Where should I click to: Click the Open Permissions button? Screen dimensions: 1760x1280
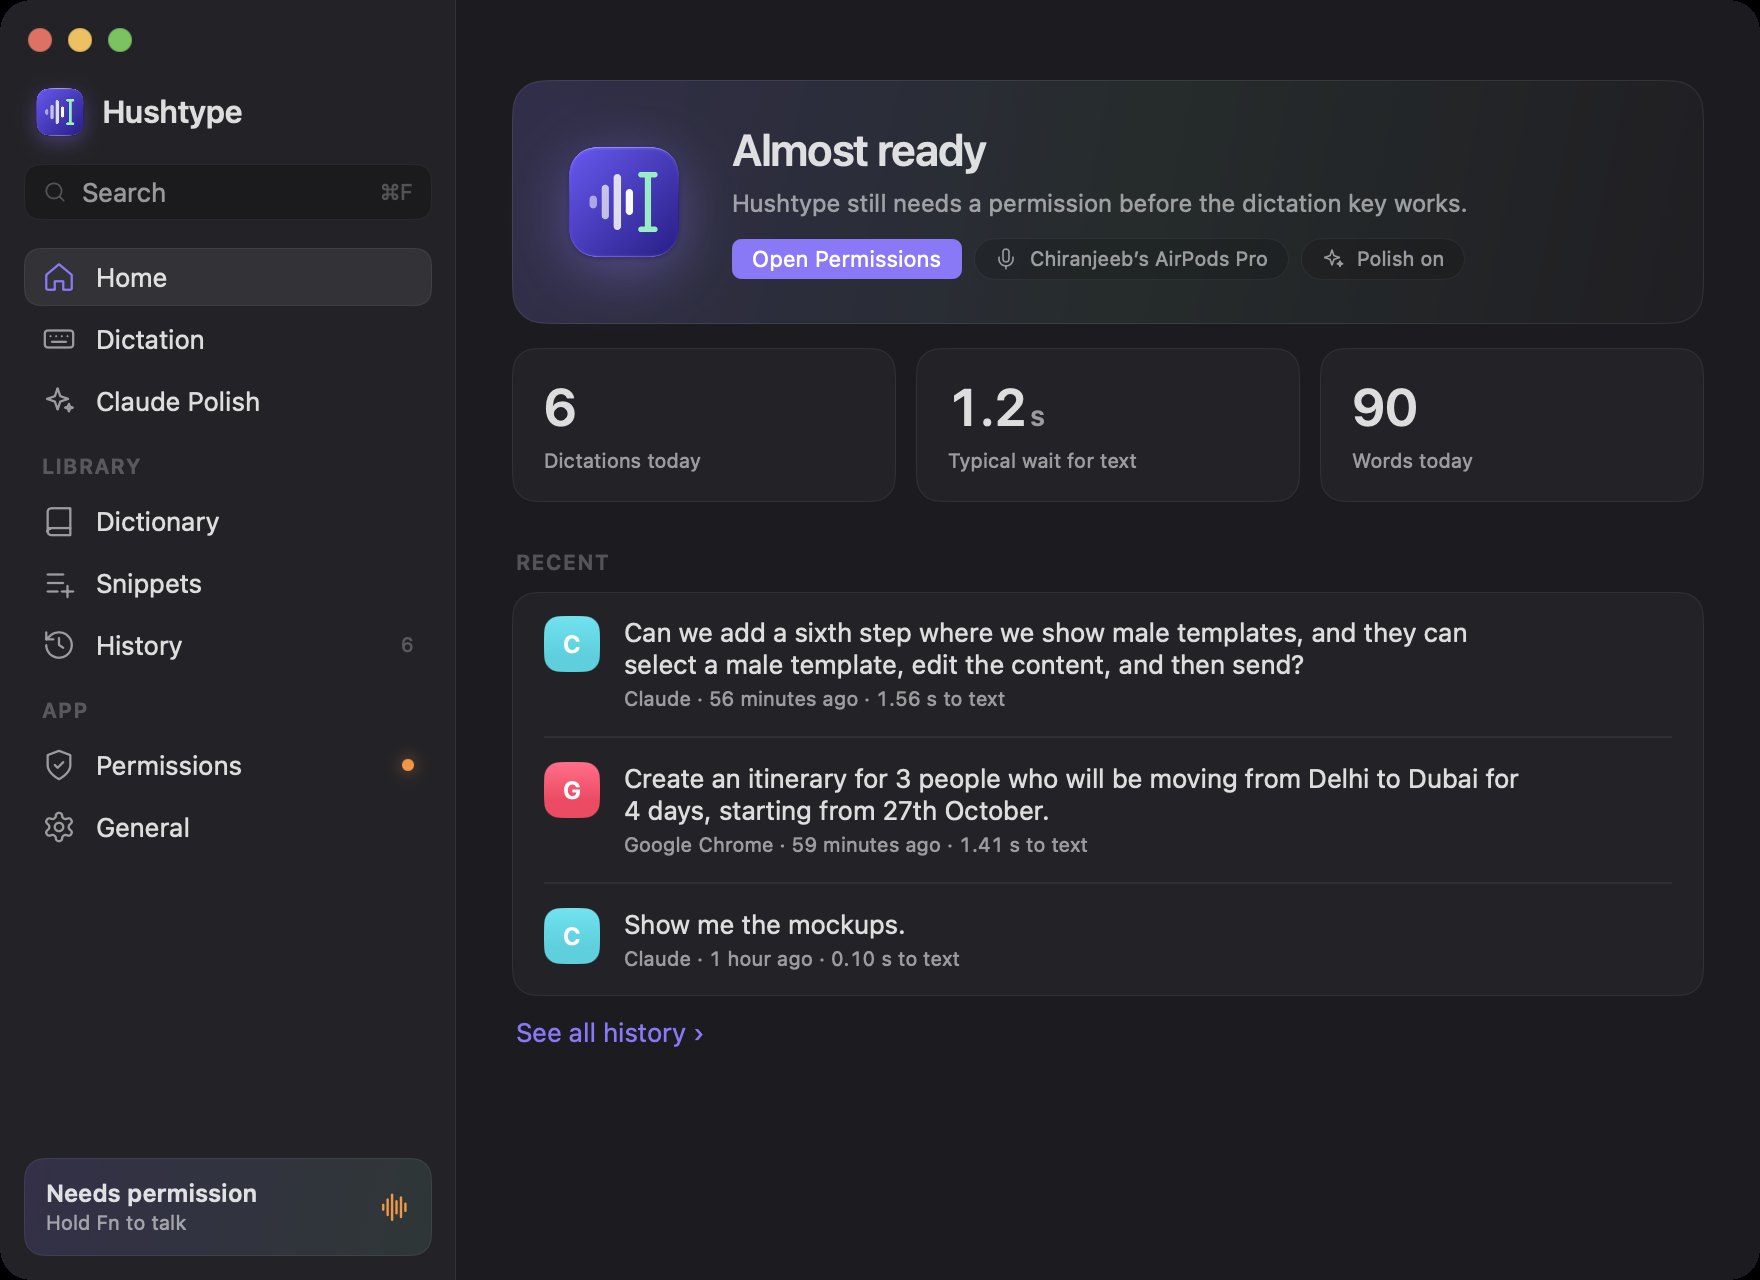click(x=846, y=259)
